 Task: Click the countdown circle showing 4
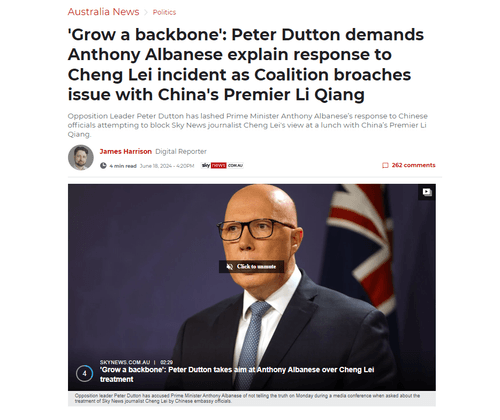(x=85, y=373)
